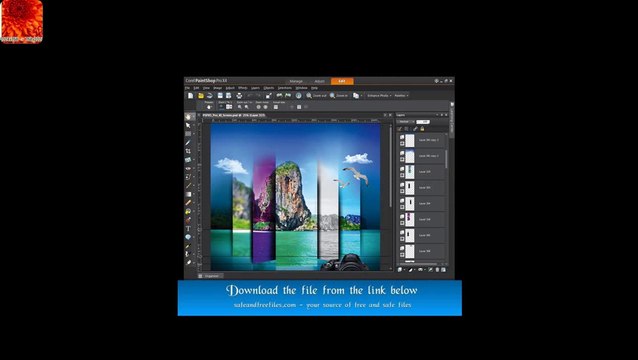
Task: Click Zoom in in the toolbar
Action: coord(339,96)
